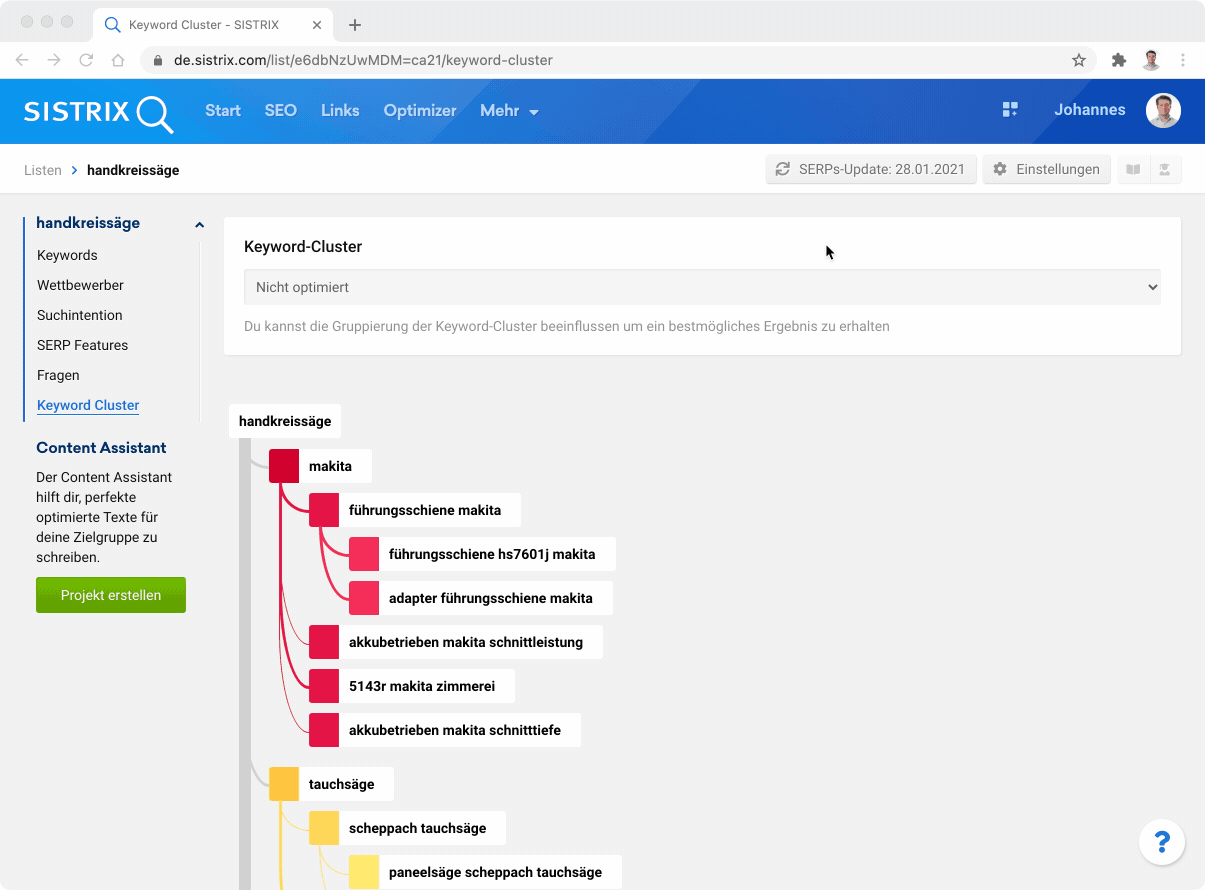Viewport: 1205px width, 890px height.
Task: Click the red makita cluster color square
Action: point(284,466)
